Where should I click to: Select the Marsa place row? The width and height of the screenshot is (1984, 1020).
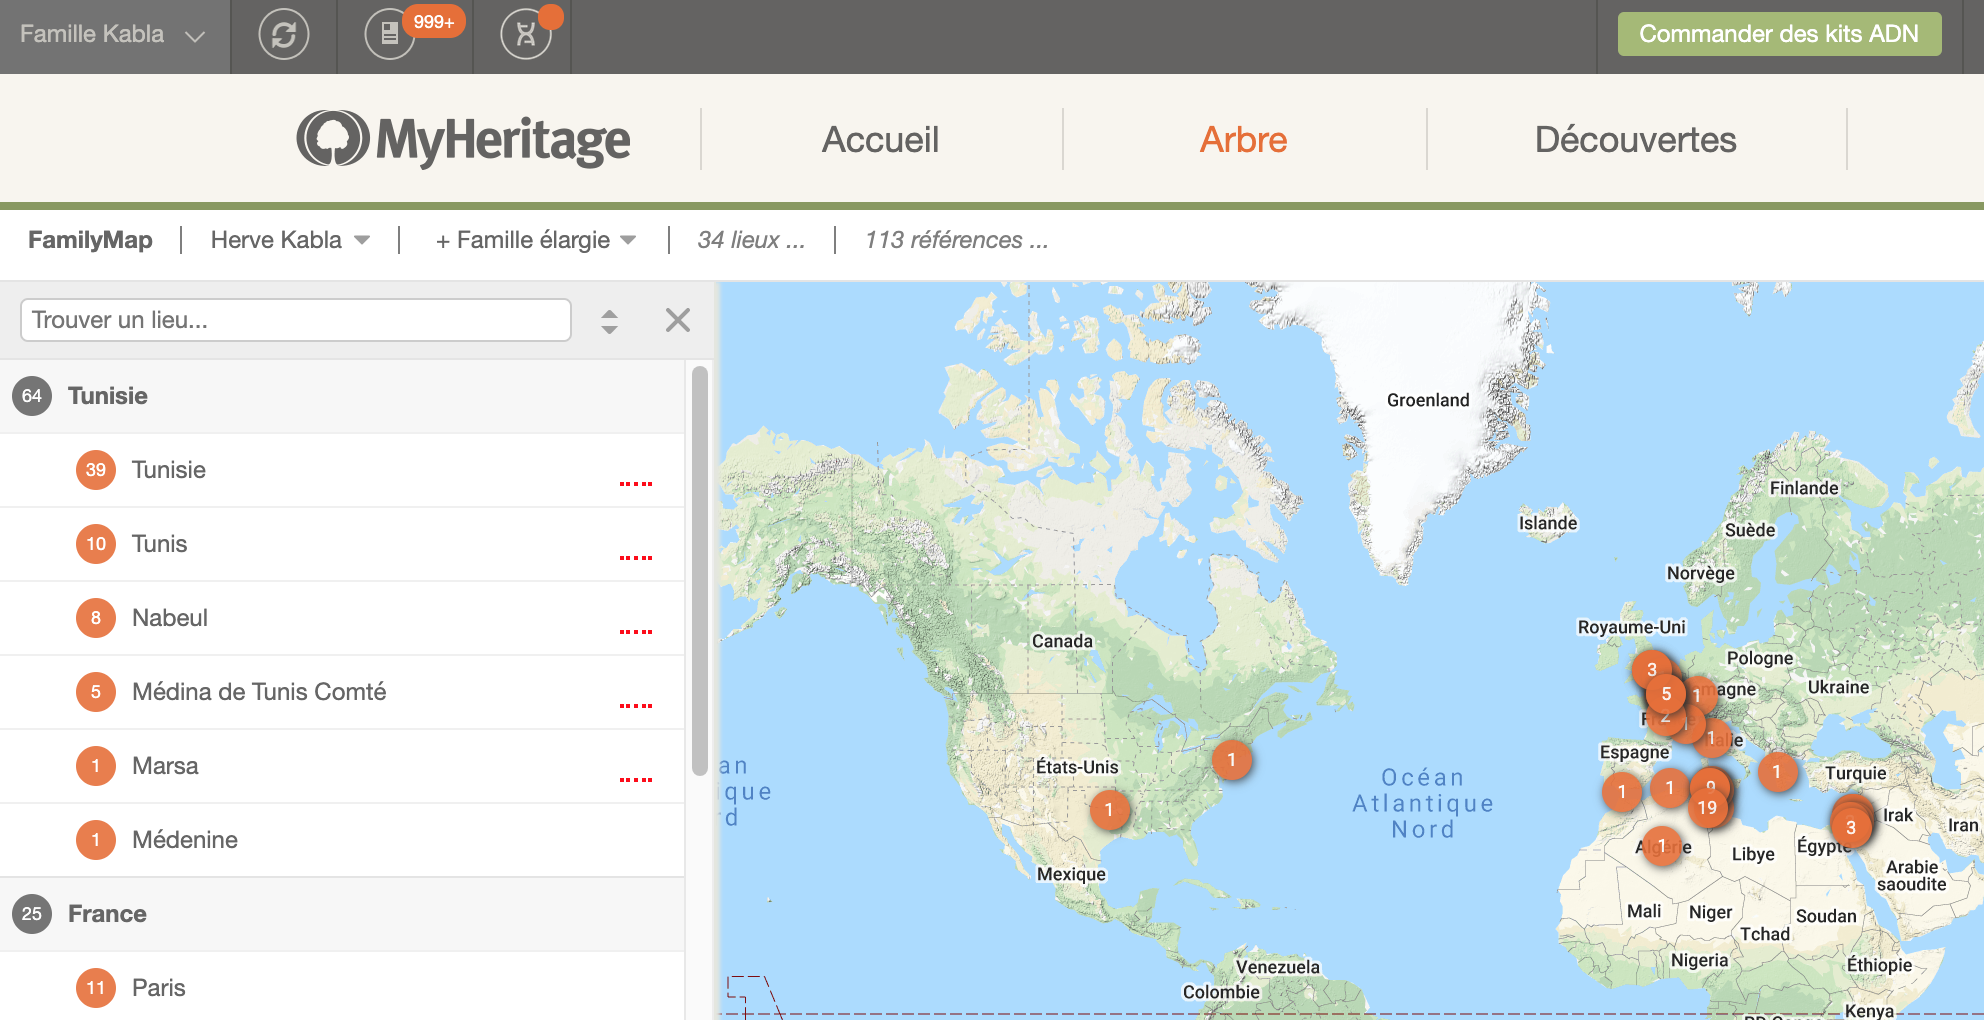coord(342,766)
